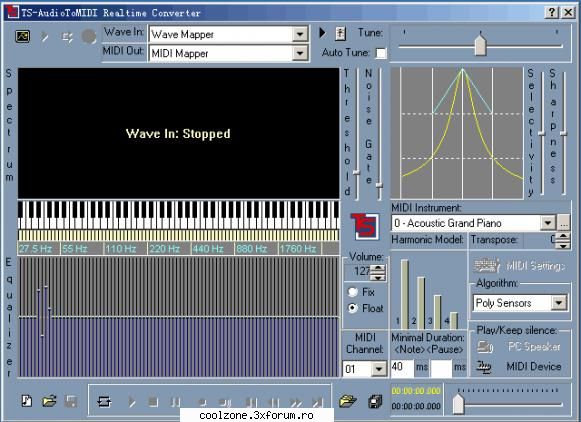This screenshot has width=581, height=422.
Task: Click the '27.5 Hz' frequency label
Action: click(35, 249)
